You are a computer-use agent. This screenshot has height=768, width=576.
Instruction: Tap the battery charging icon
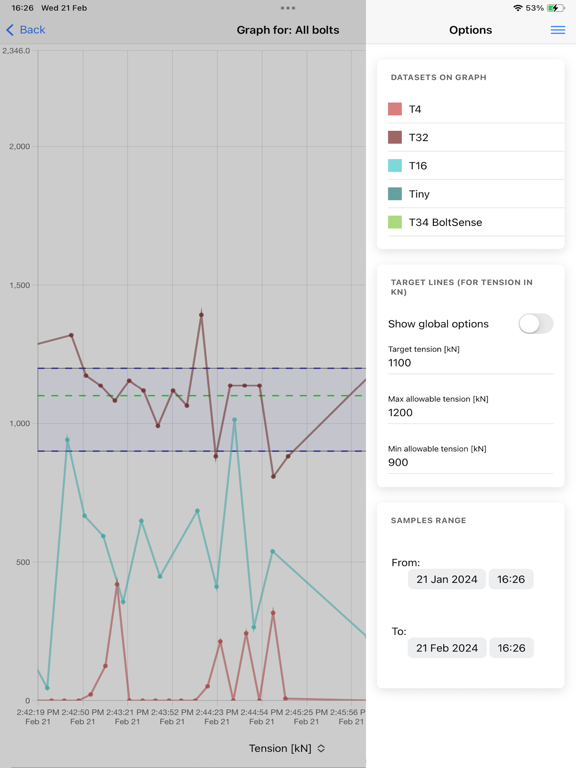click(x=555, y=8)
